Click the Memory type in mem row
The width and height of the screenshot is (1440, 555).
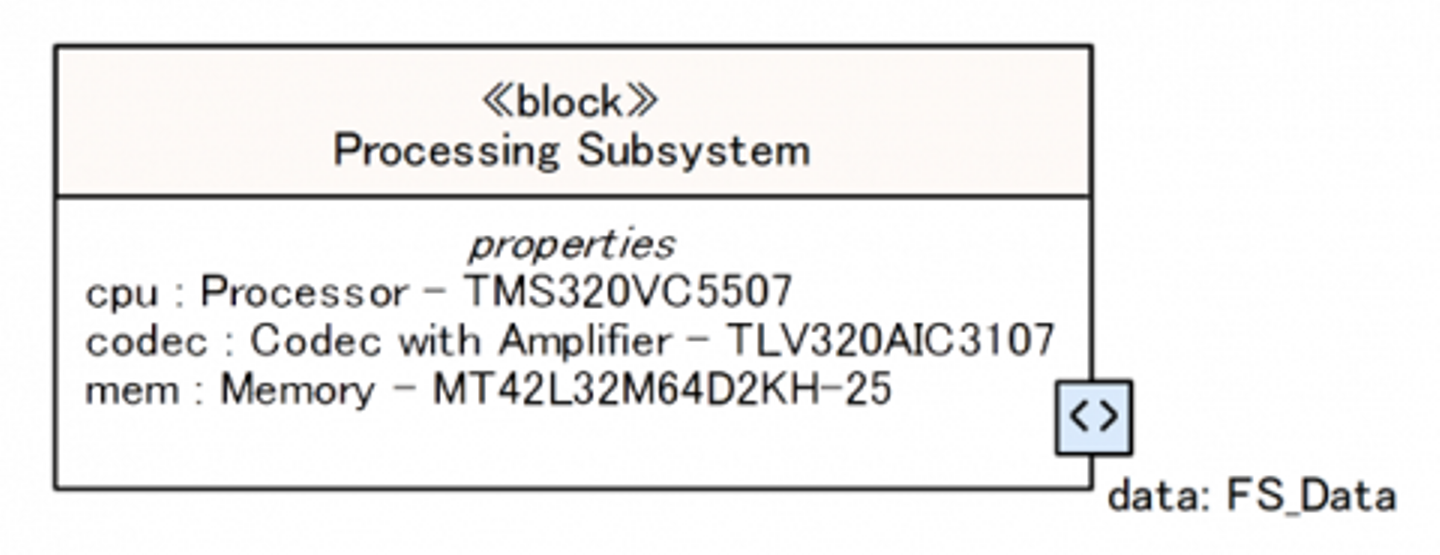coord(296,389)
